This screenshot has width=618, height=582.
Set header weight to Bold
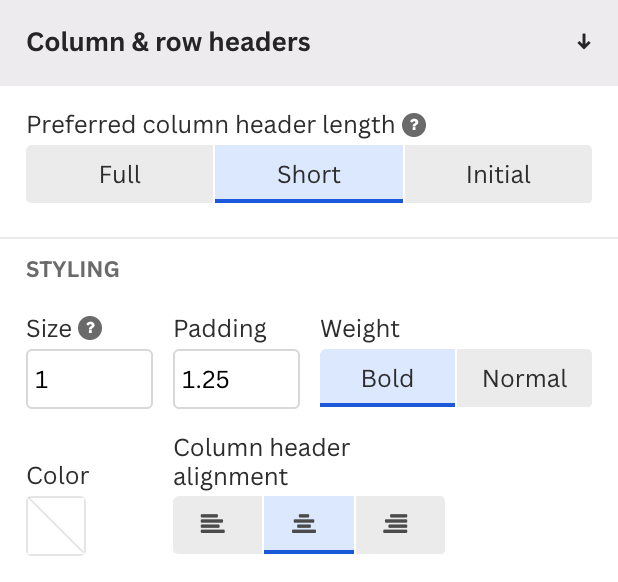(387, 378)
